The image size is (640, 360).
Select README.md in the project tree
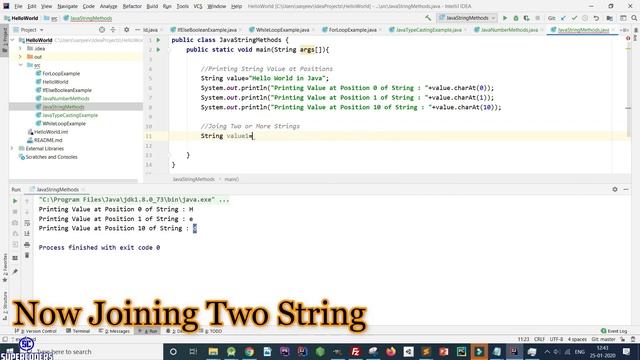tap(49, 140)
